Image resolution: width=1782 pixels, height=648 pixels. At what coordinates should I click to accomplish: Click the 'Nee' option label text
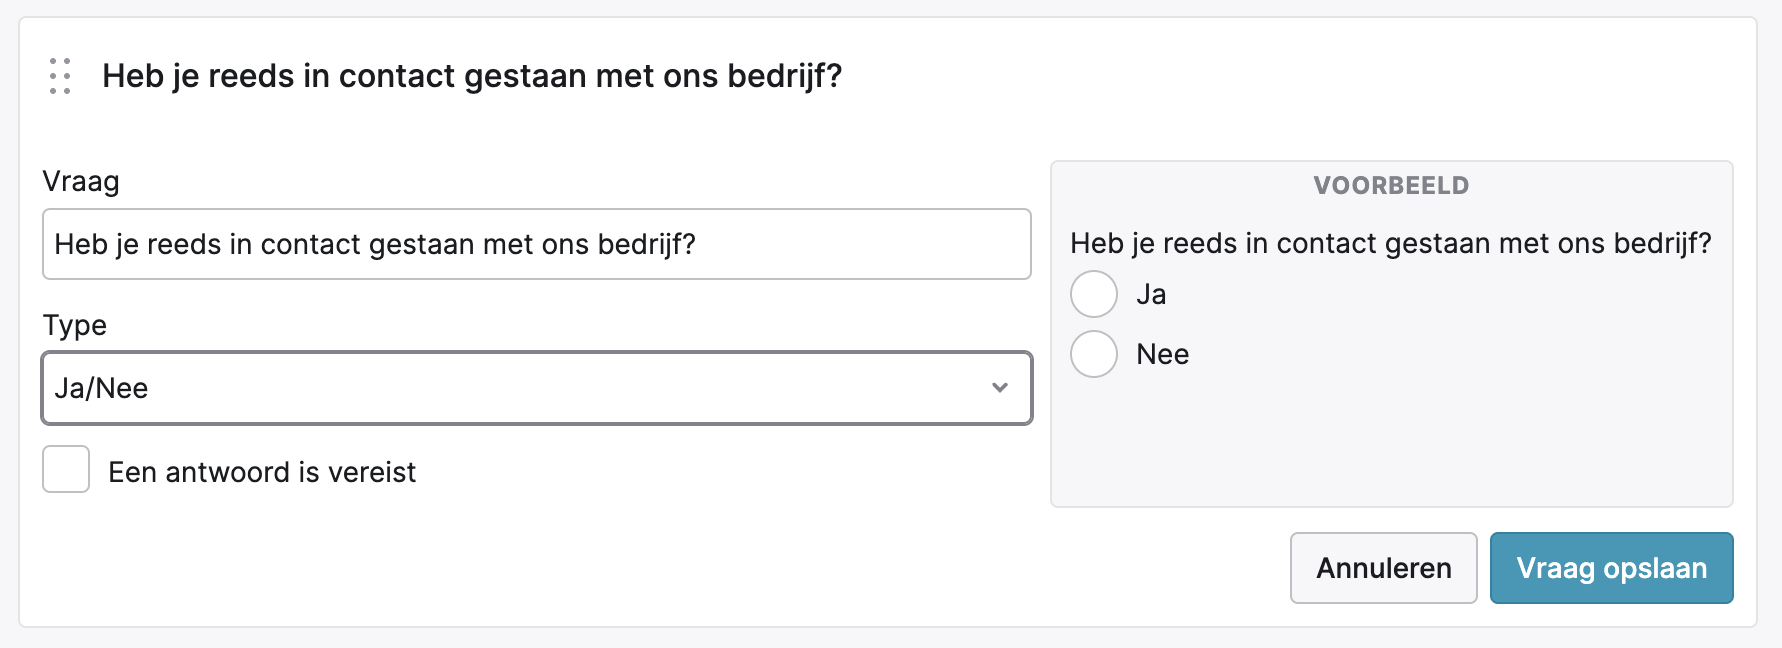1162,355
